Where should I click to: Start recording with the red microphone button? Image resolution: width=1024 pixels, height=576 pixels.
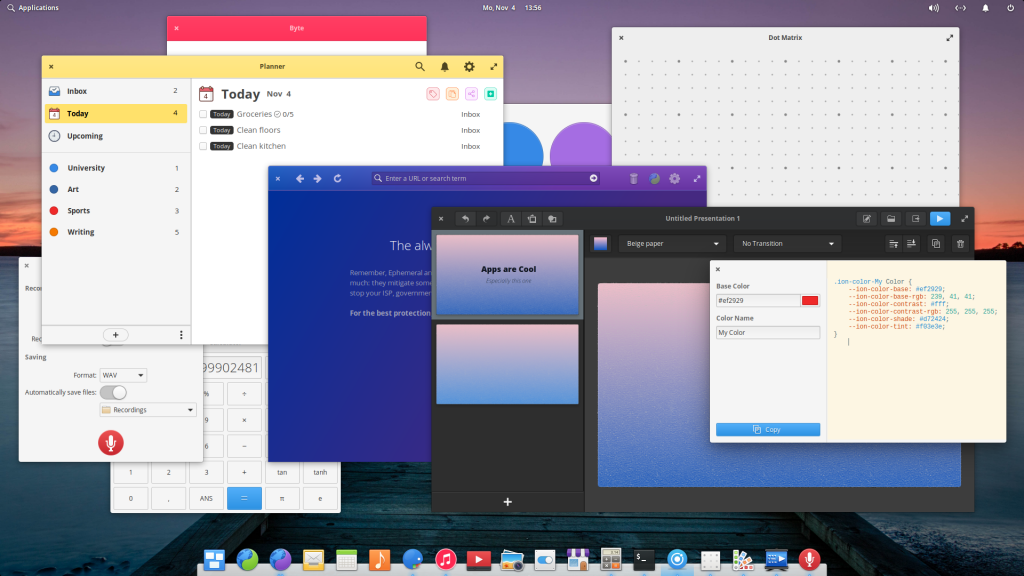tap(111, 443)
